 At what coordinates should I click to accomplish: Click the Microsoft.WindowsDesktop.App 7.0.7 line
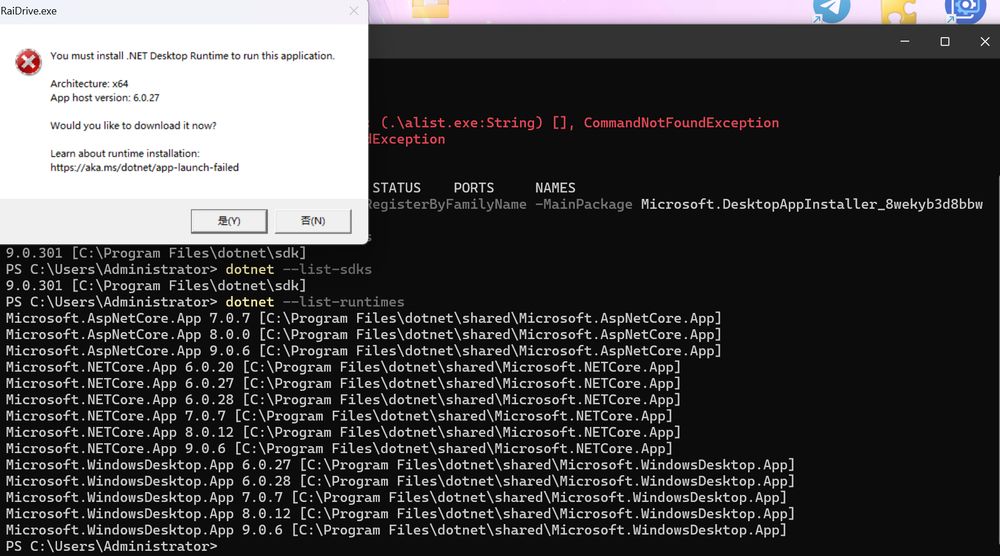click(396, 497)
